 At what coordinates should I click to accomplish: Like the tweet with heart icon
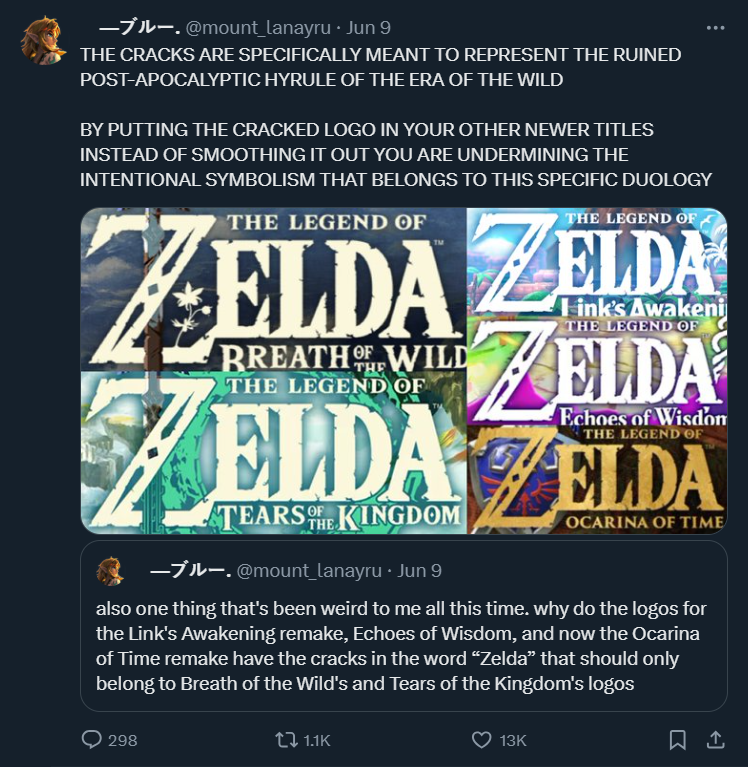tap(481, 740)
